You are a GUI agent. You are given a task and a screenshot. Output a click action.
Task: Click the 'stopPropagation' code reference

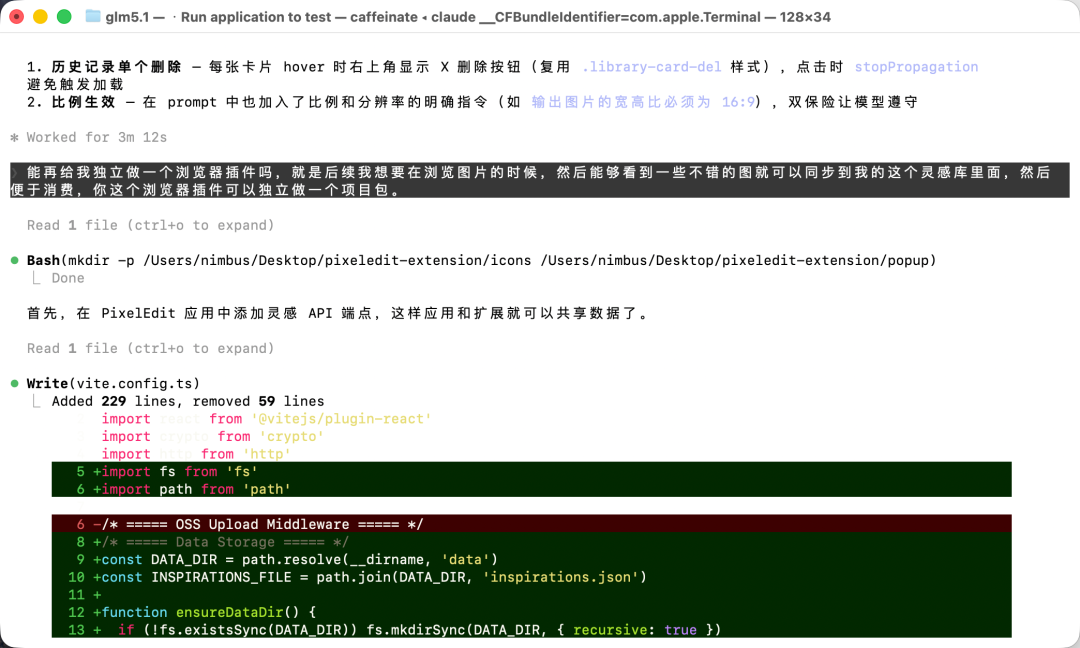(x=916, y=67)
